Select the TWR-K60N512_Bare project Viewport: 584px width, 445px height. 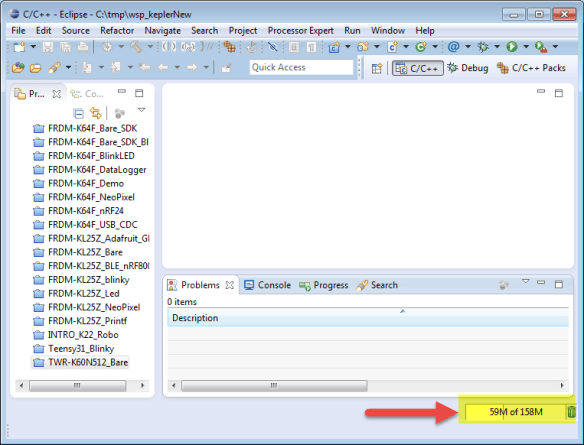(x=80, y=362)
